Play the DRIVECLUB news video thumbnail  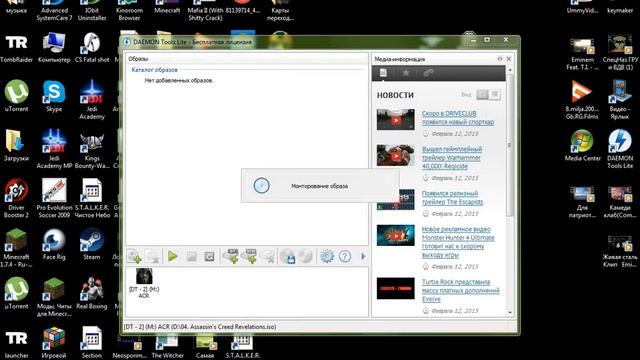coord(396,120)
